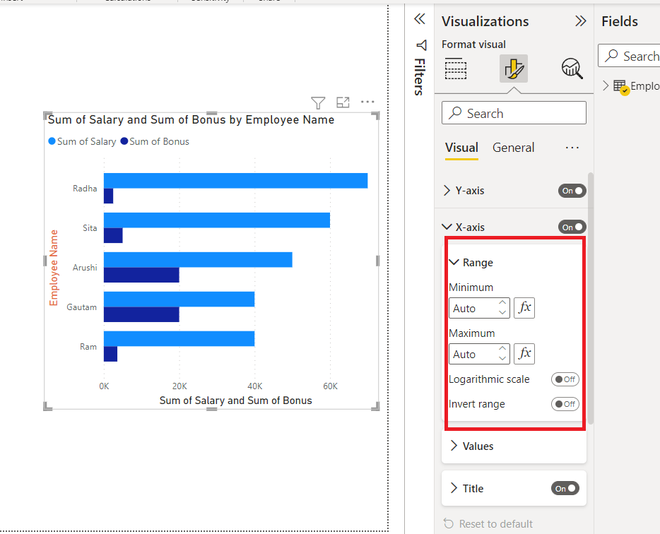Click the x-axis title below chart

coord(236,400)
